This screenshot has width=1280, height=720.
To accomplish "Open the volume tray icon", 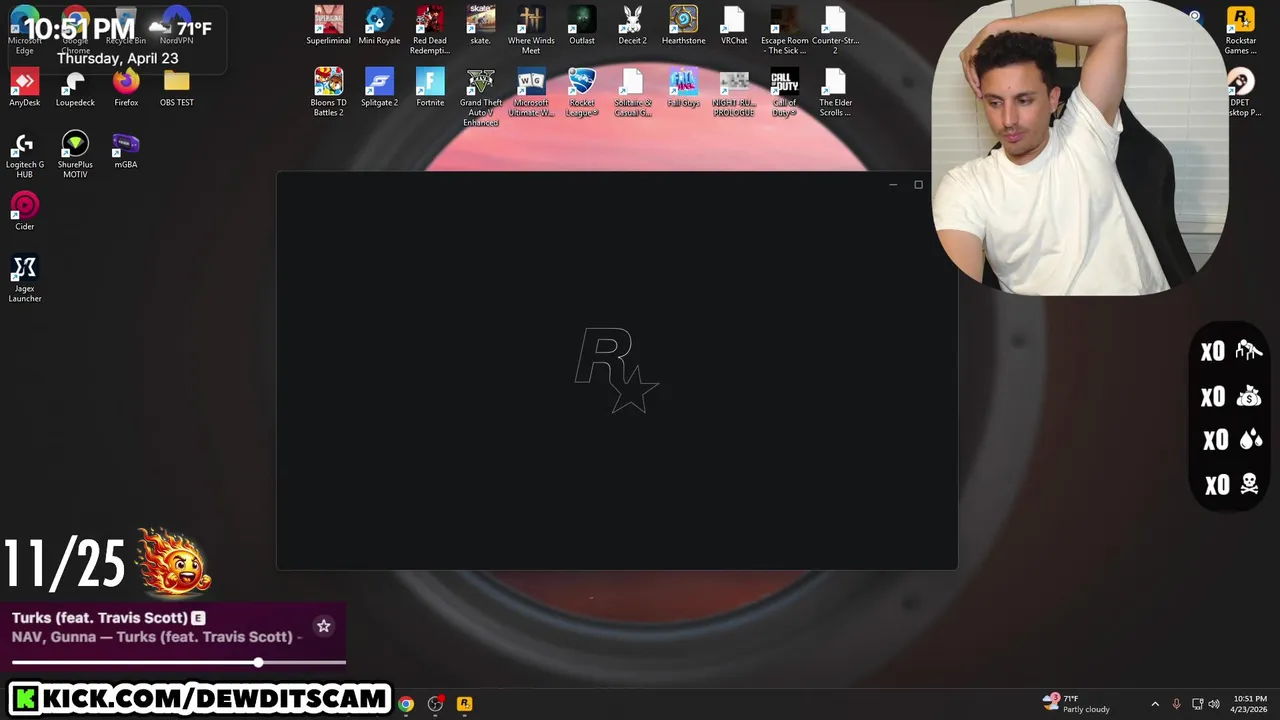I will 1214,704.
